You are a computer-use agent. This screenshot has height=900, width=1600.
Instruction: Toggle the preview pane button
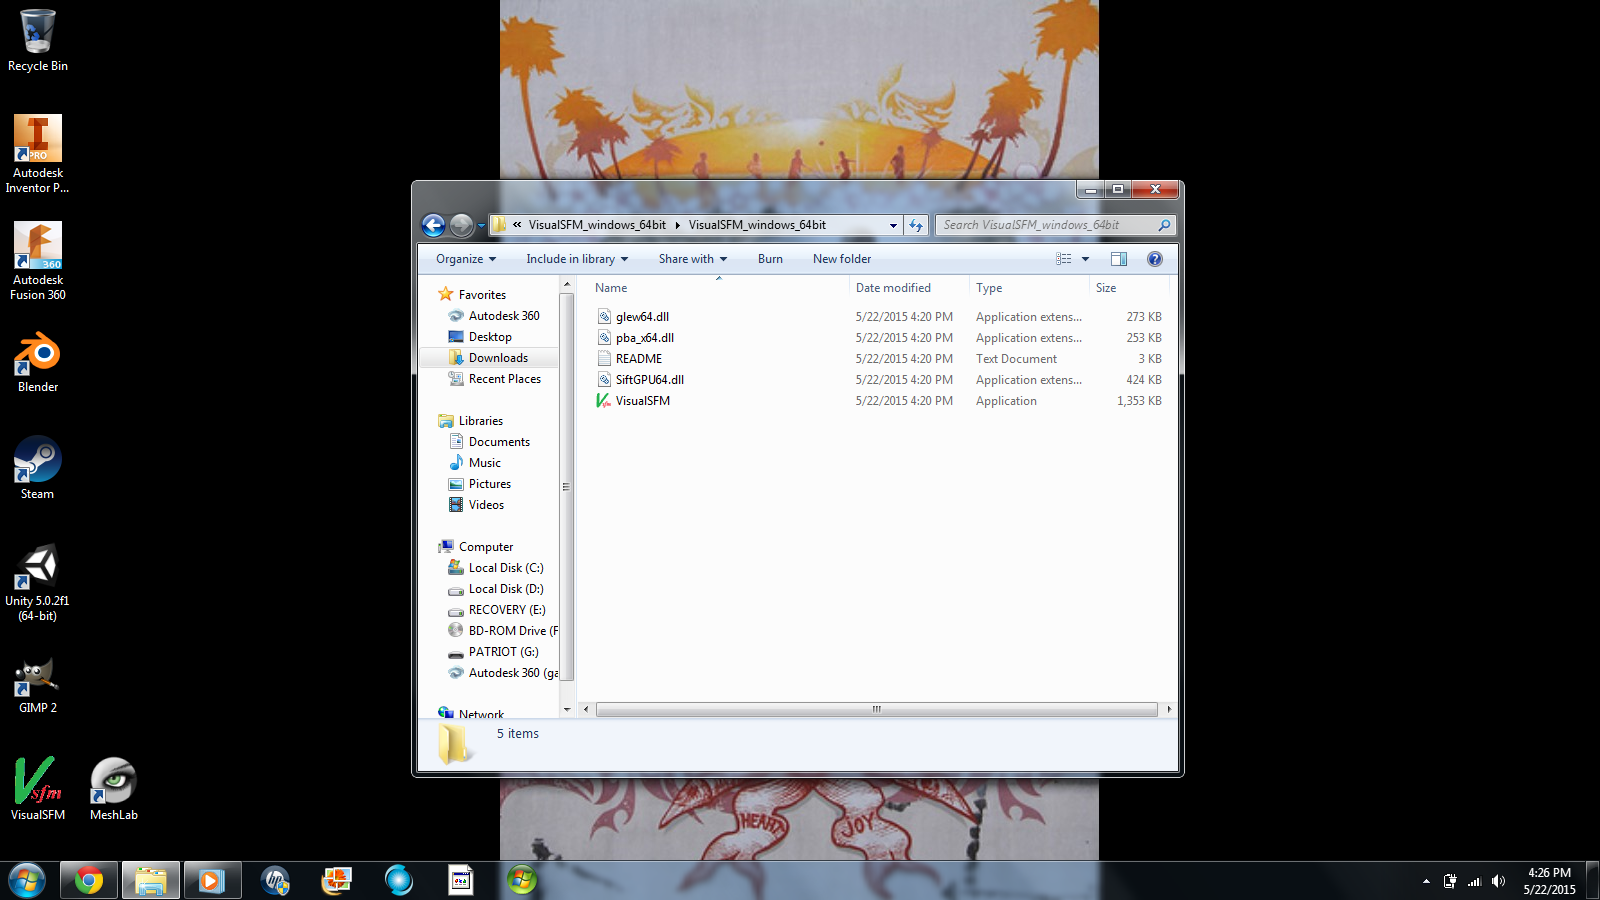tap(1119, 259)
